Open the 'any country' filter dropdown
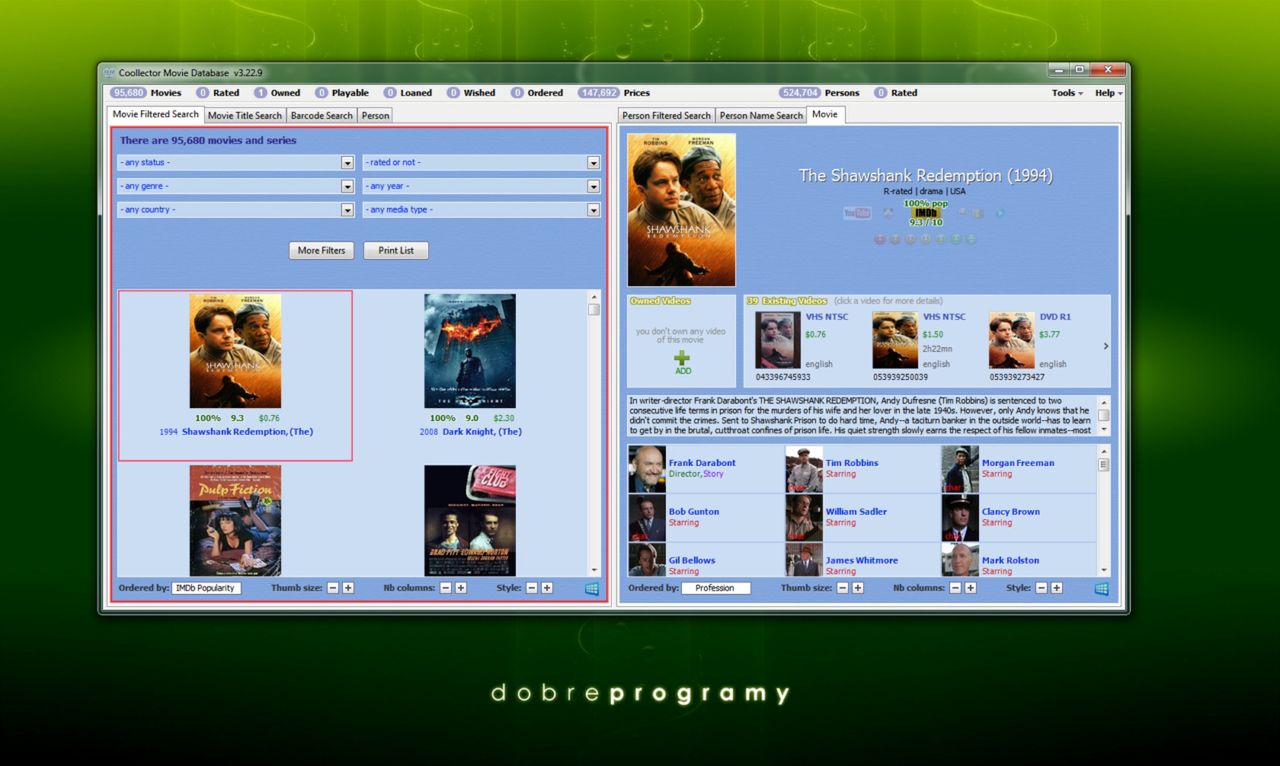1280x766 pixels. (236, 210)
